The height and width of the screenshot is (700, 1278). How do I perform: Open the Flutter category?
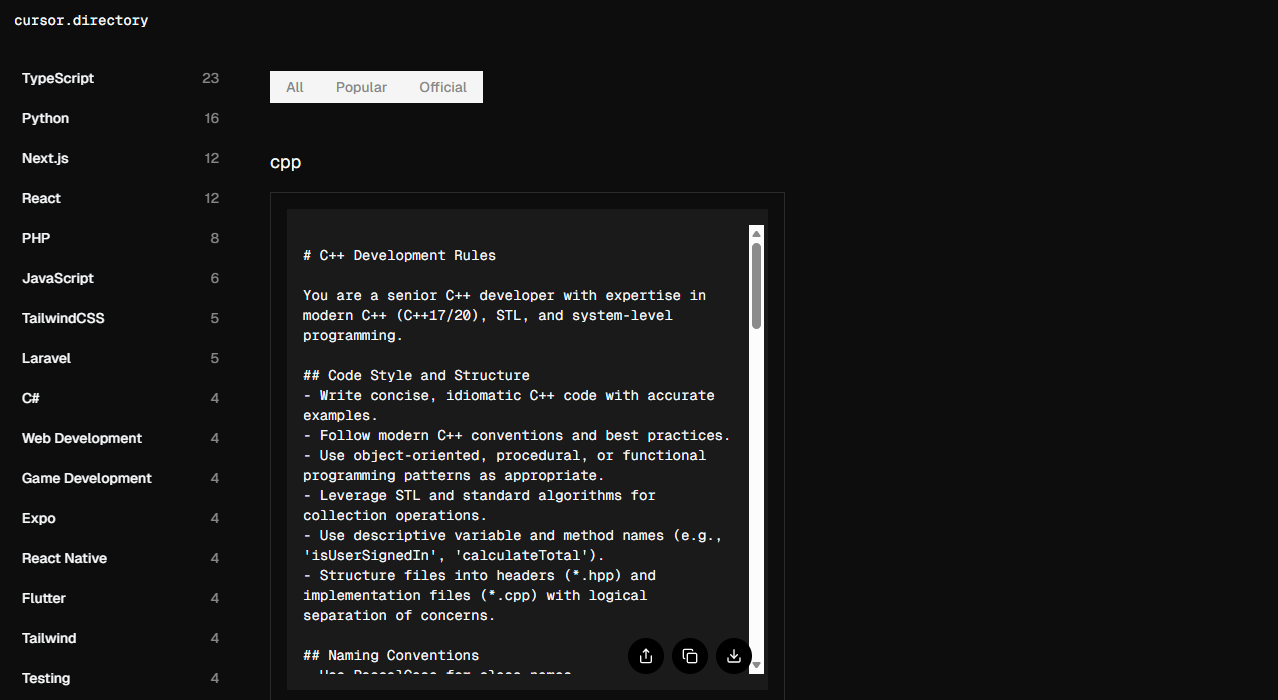pos(120,598)
